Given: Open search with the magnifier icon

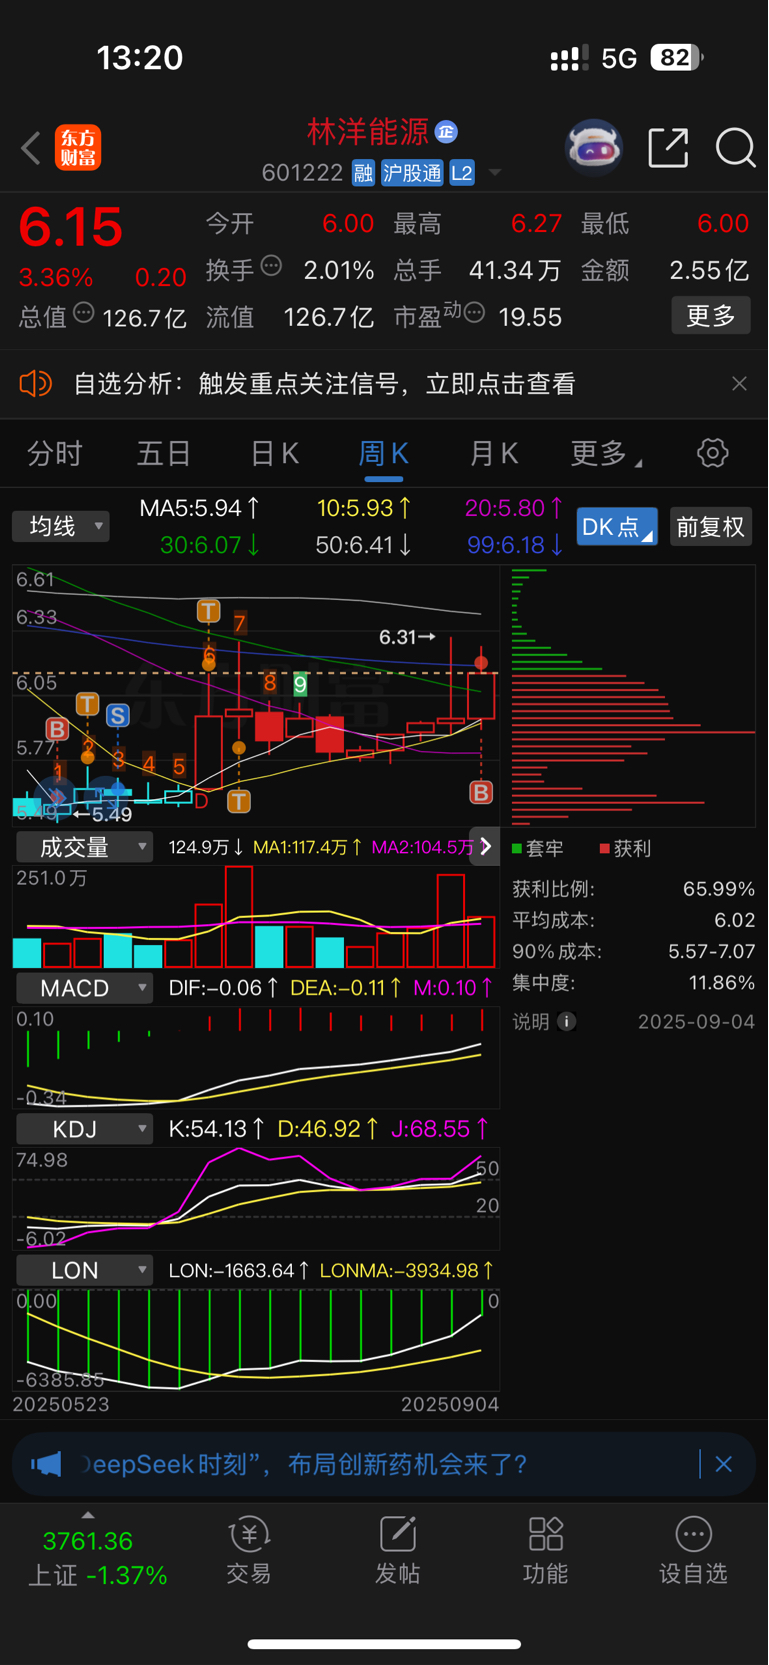Looking at the screenshot, I should [735, 148].
